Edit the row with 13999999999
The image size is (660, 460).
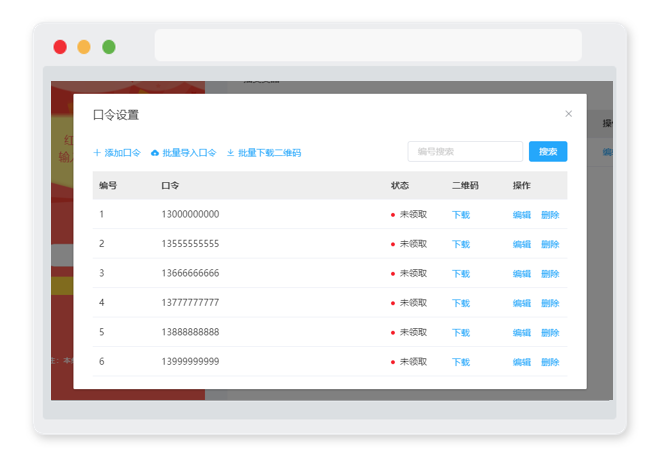(x=522, y=362)
